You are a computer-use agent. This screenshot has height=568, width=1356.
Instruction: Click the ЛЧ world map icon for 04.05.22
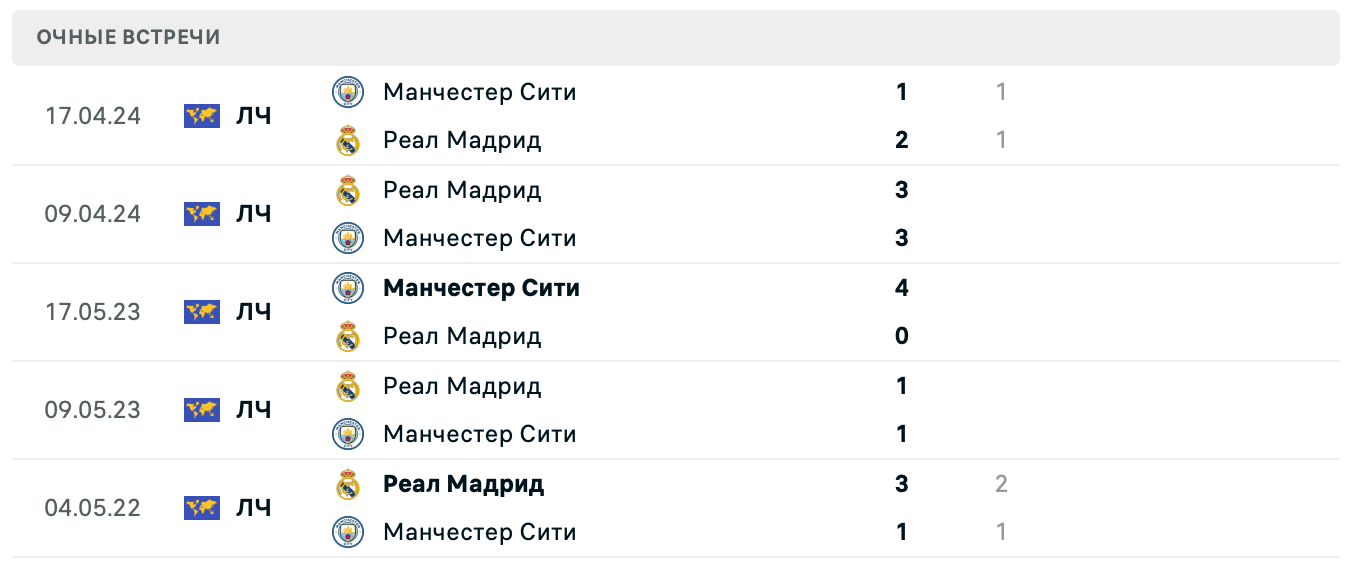202,508
